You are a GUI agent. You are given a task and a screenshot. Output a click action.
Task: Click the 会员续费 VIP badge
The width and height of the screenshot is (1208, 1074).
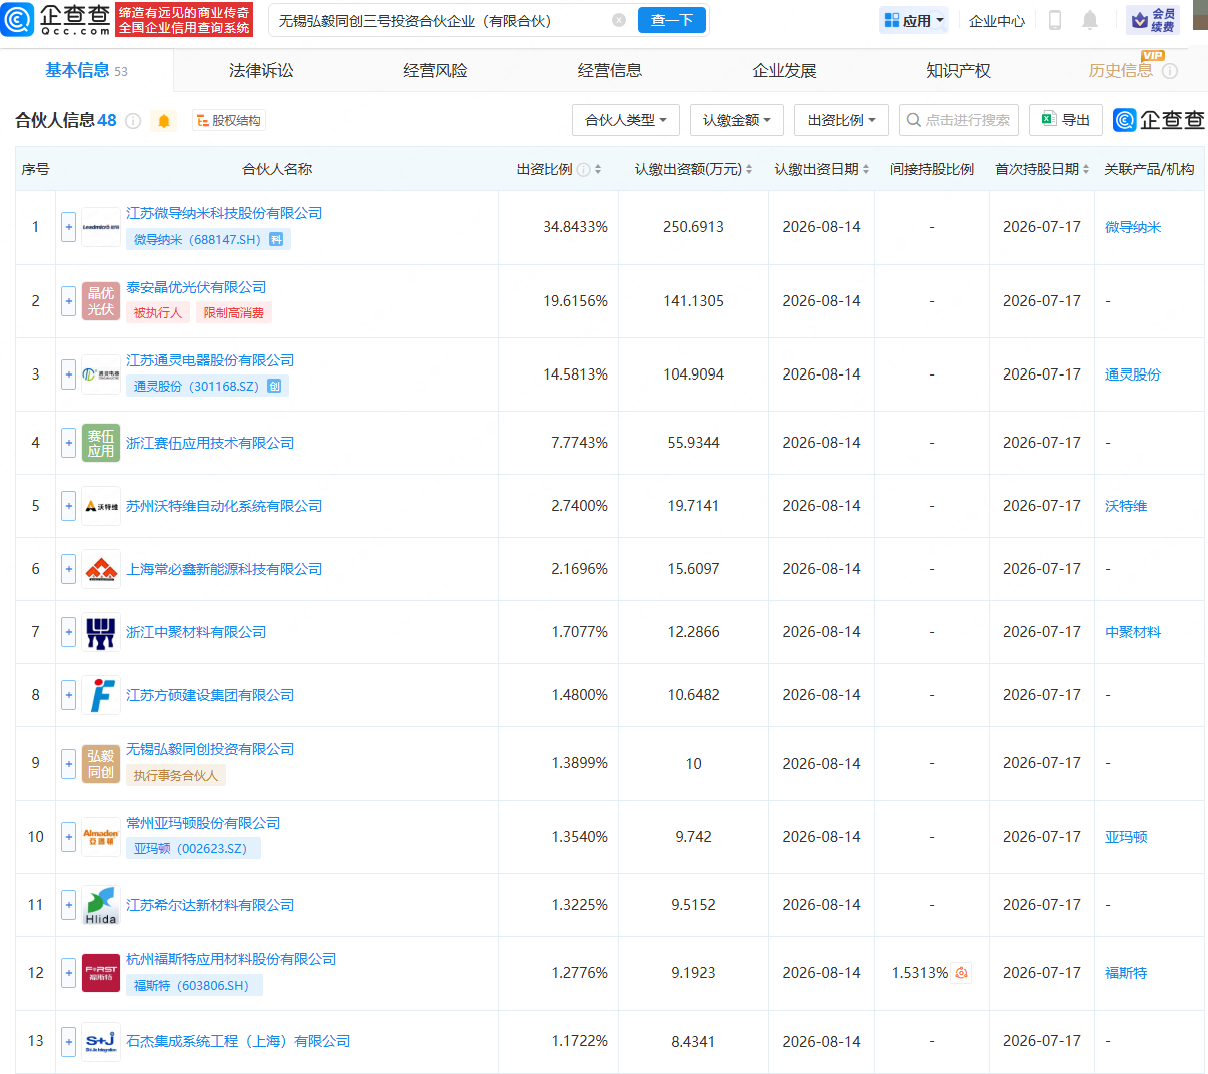[x=1153, y=20]
